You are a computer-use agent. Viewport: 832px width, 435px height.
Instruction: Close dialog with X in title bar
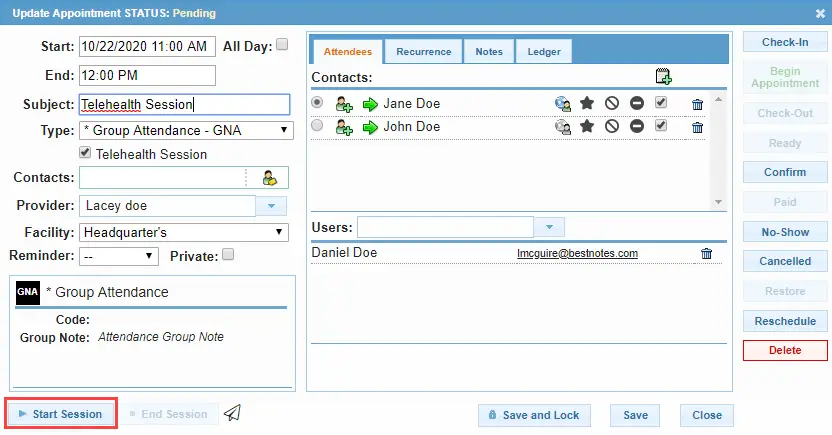tap(820, 13)
